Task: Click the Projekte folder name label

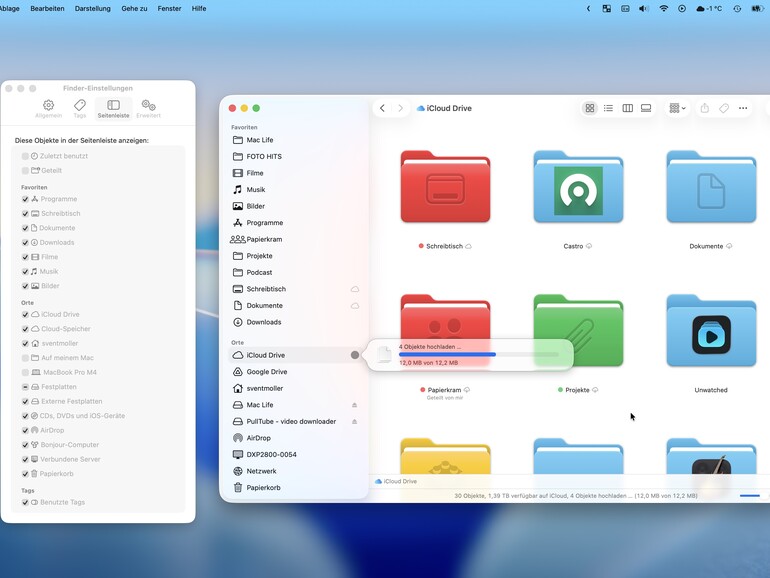Action: (577, 390)
